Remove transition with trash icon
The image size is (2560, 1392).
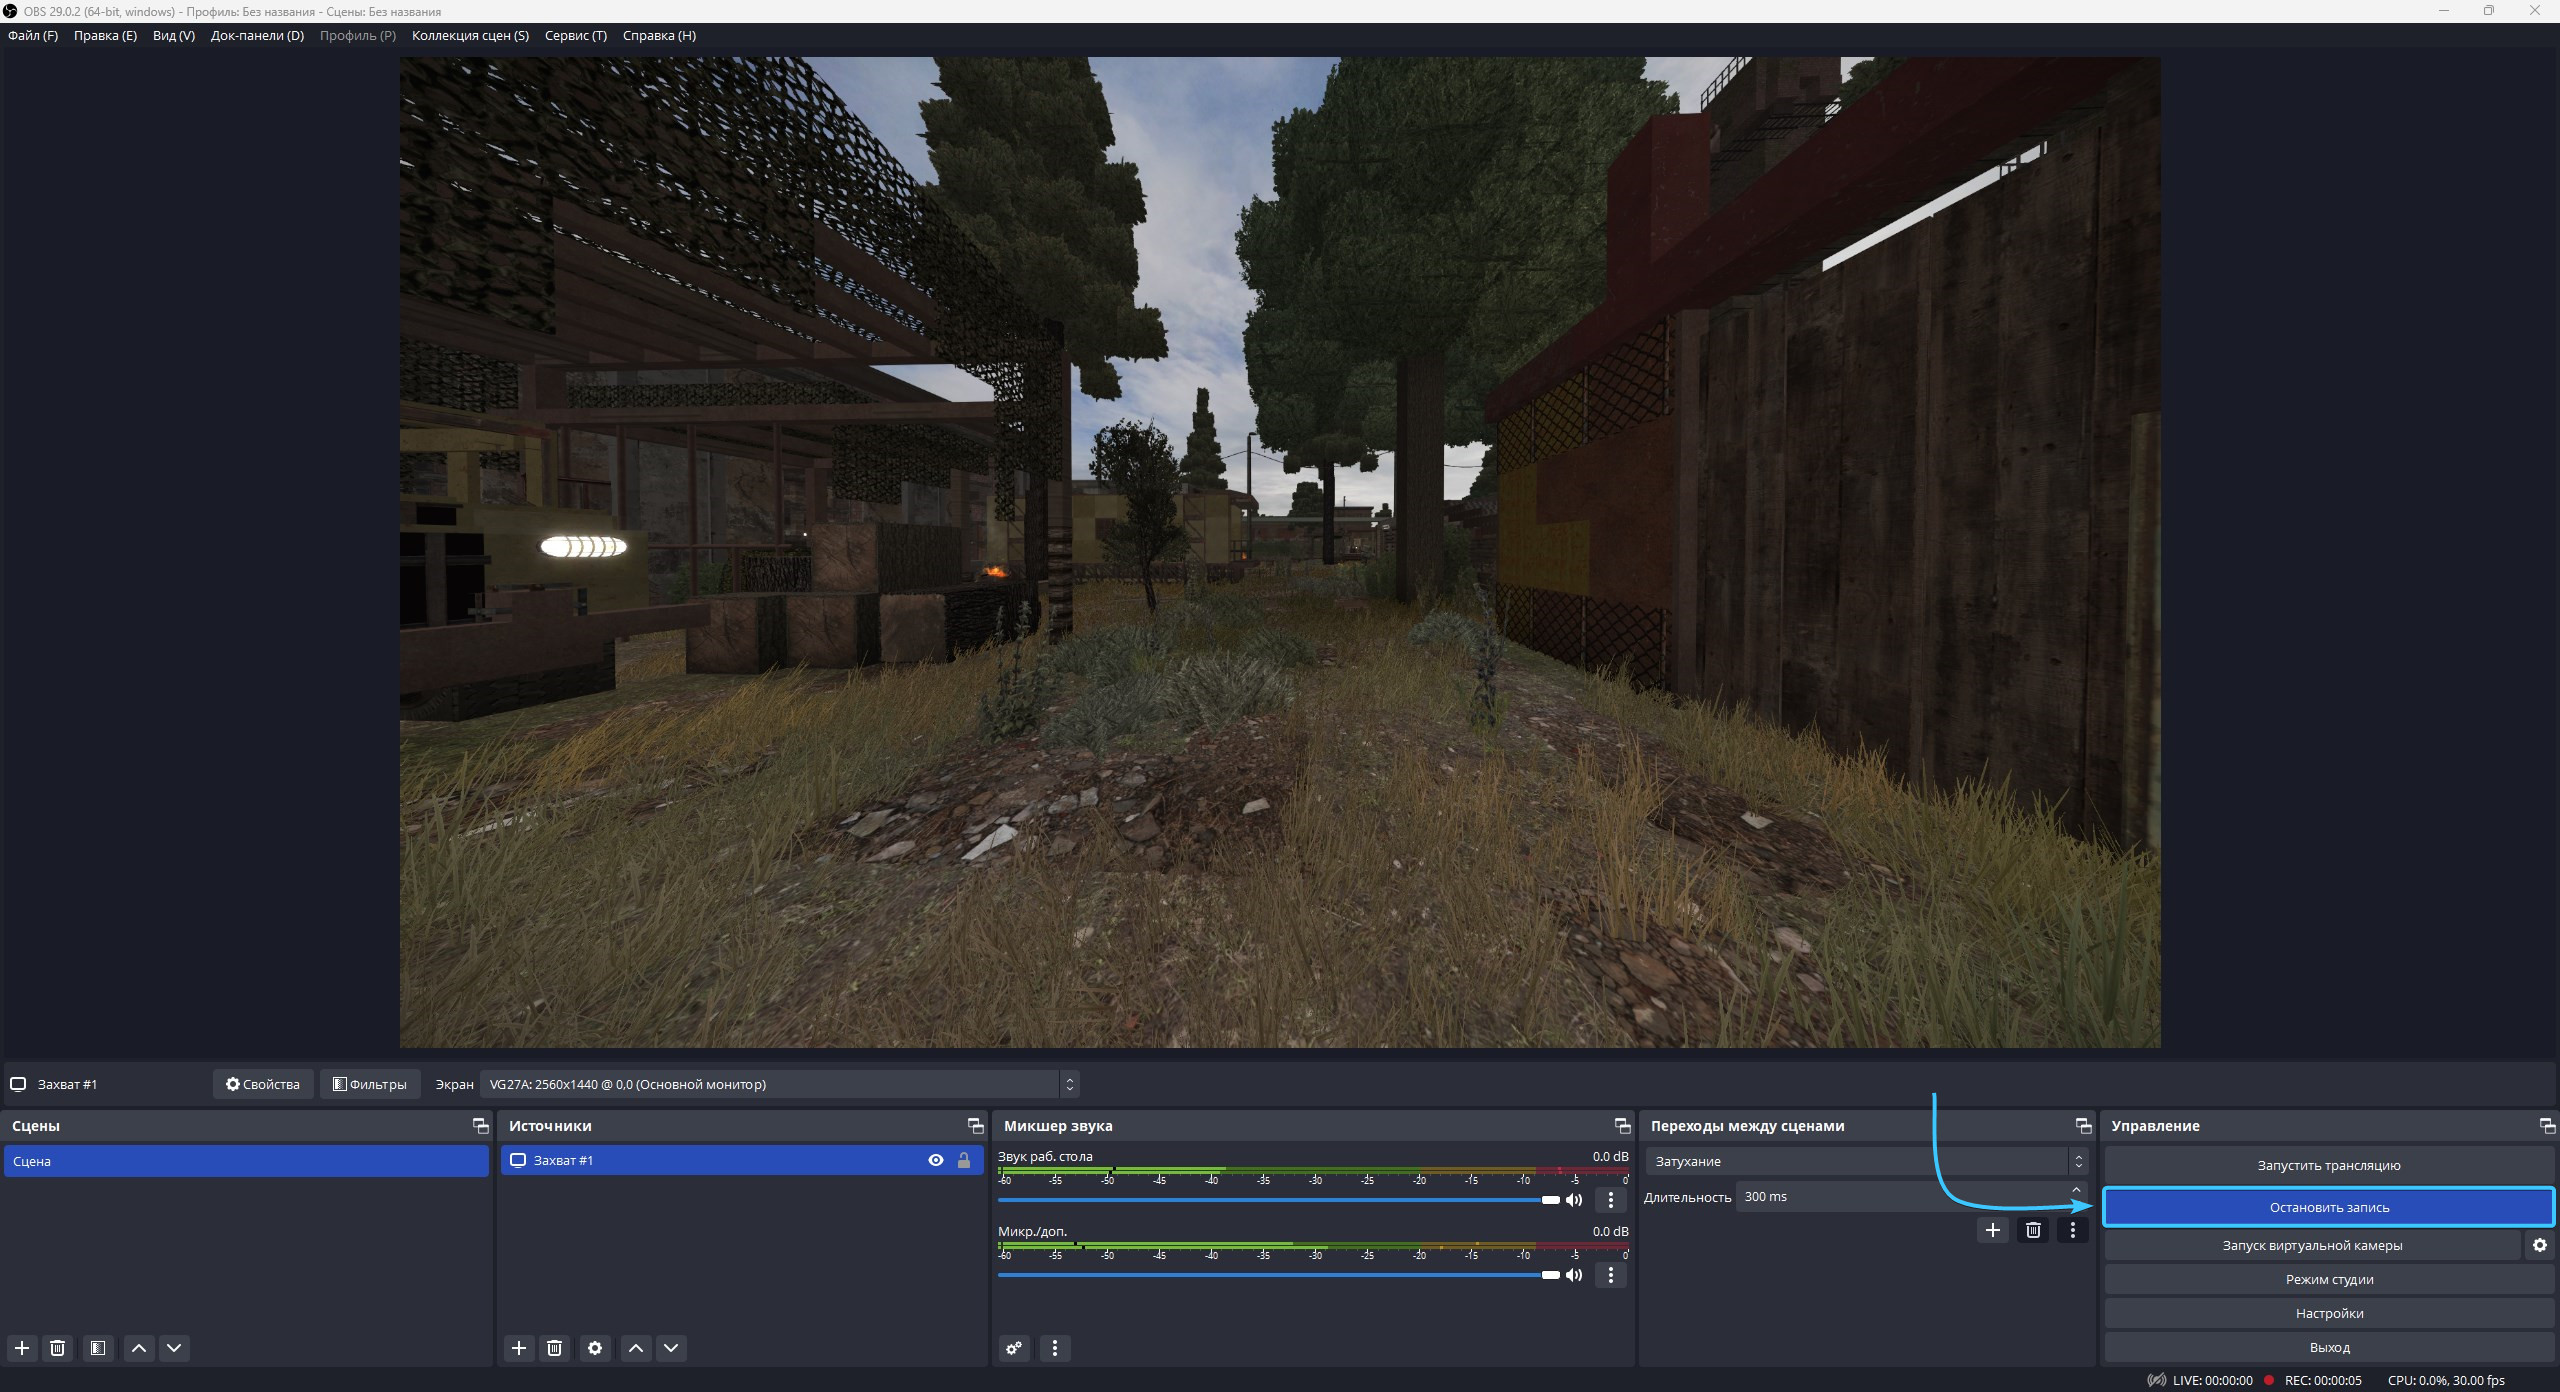(x=2033, y=1230)
